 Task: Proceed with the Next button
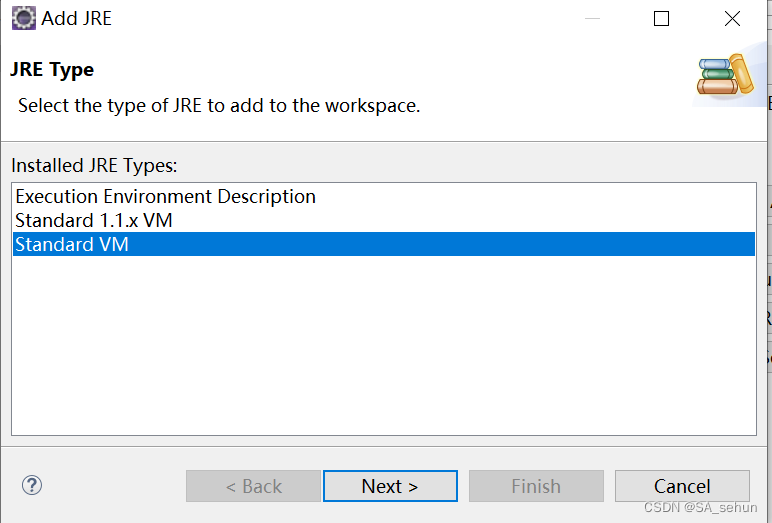pos(390,486)
